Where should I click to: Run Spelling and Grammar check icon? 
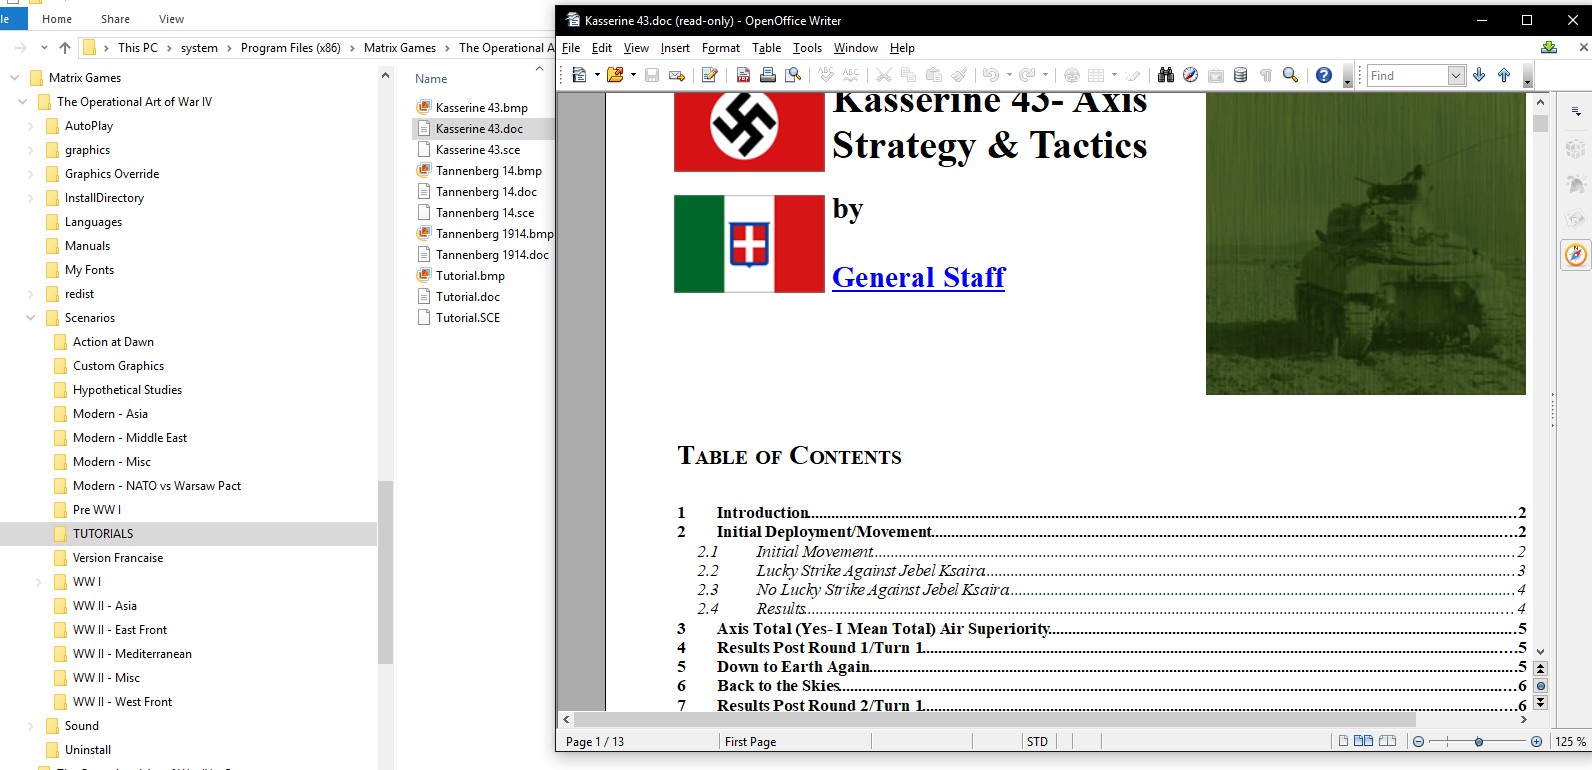pos(826,75)
